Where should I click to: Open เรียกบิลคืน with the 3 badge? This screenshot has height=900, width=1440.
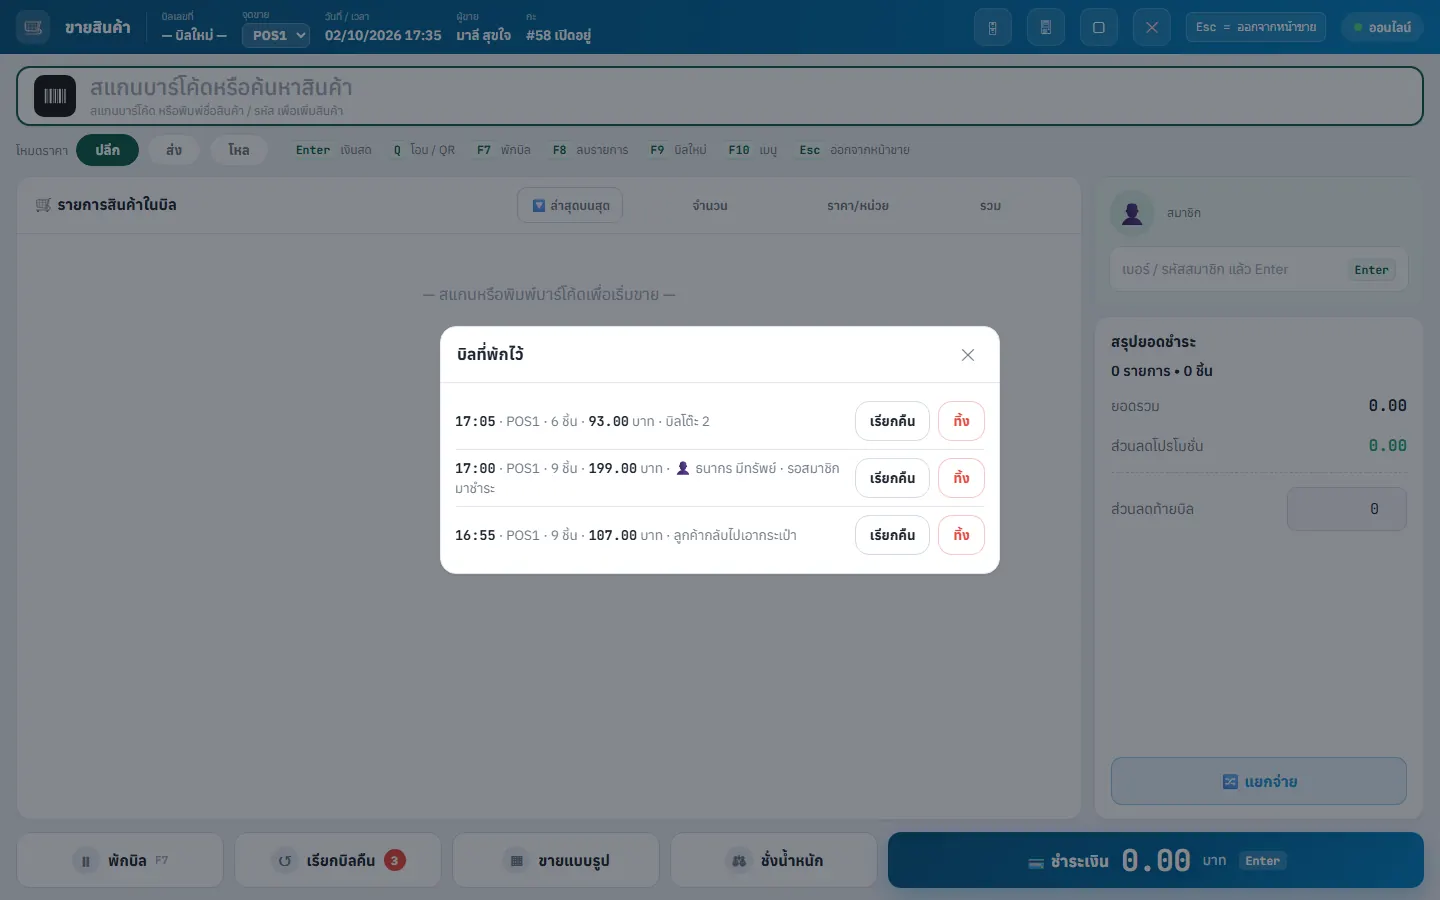point(338,860)
